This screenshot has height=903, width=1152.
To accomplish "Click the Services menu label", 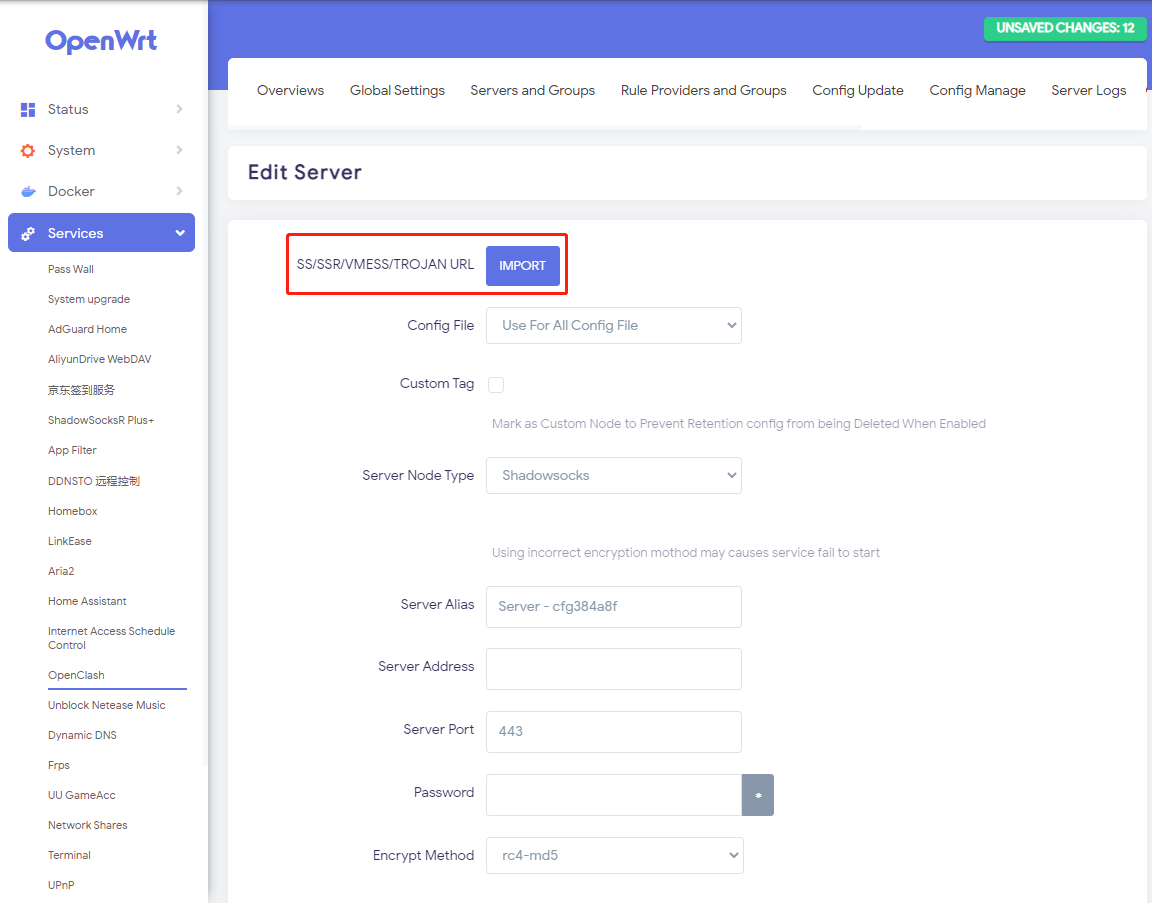I will pyautogui.click(x=76, y=234).
